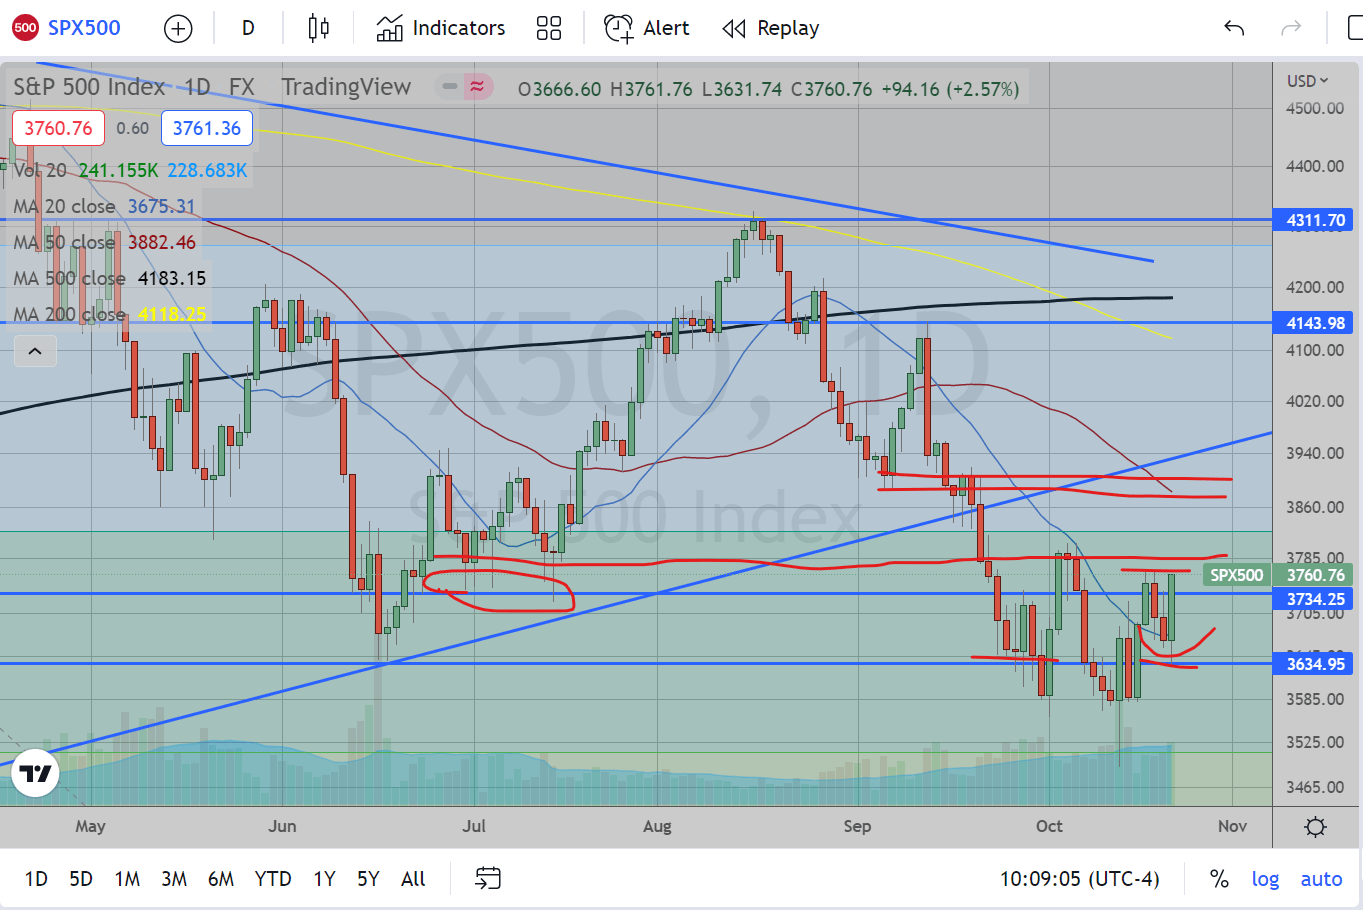Click the 10:09:05 (UTC-4) timezone selector
This screenshot has width=1363, height=910.
pos(1080,879)
